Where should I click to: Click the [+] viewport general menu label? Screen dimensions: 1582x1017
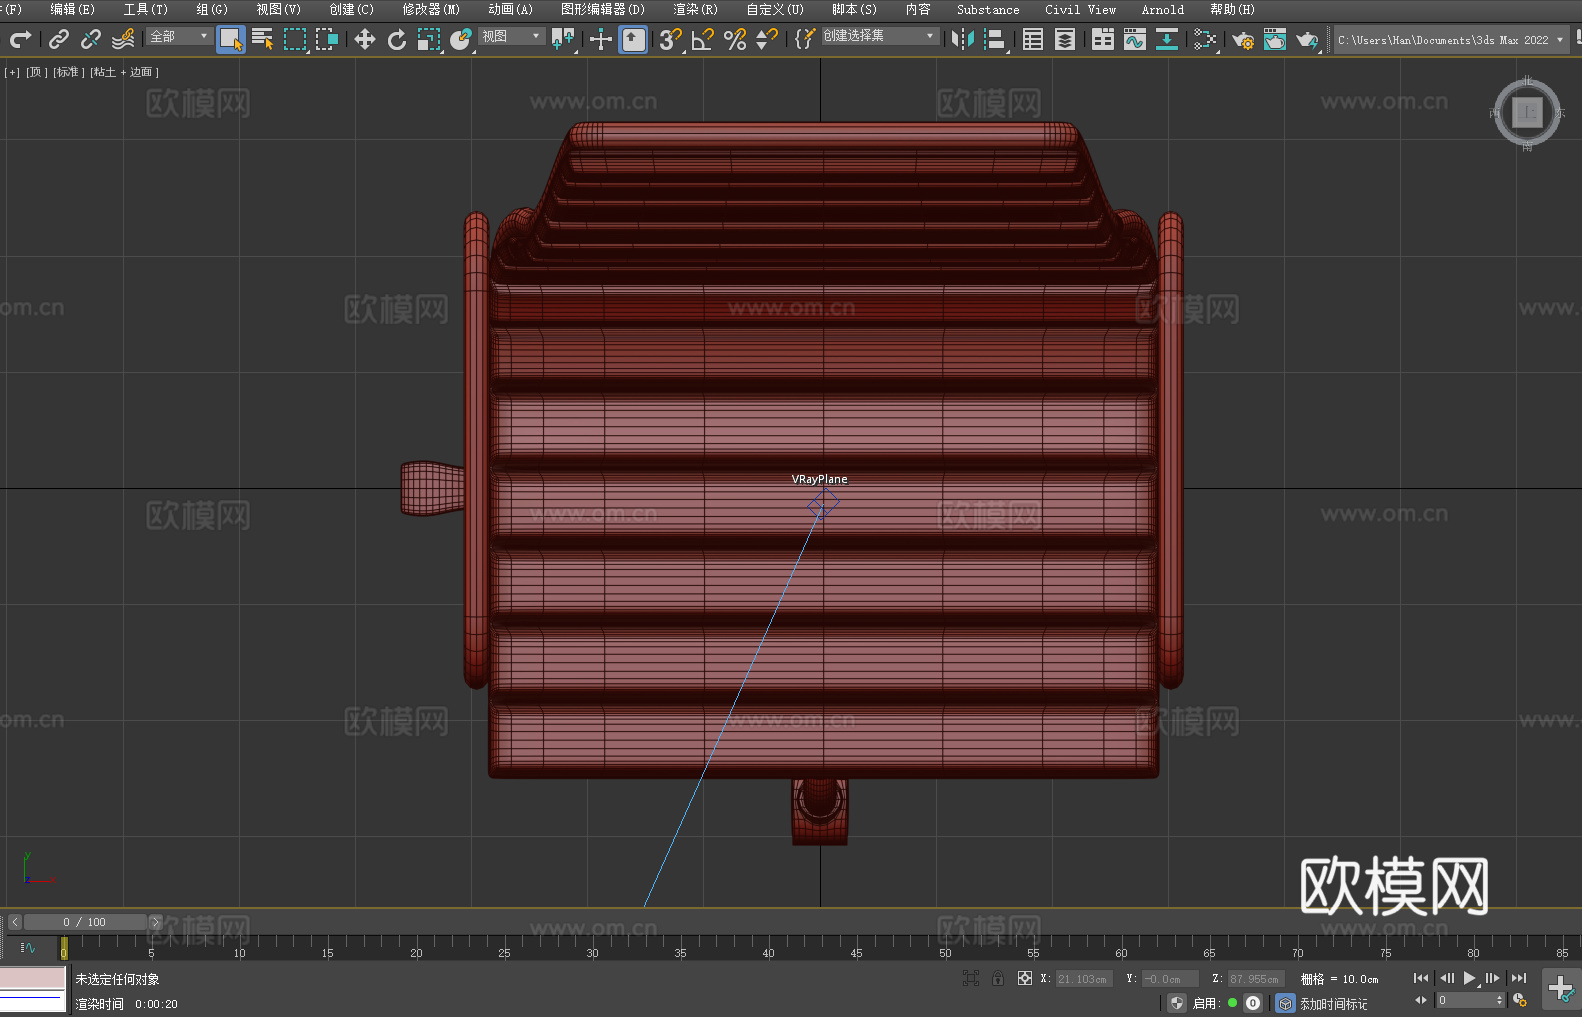(x=12, y=72)
